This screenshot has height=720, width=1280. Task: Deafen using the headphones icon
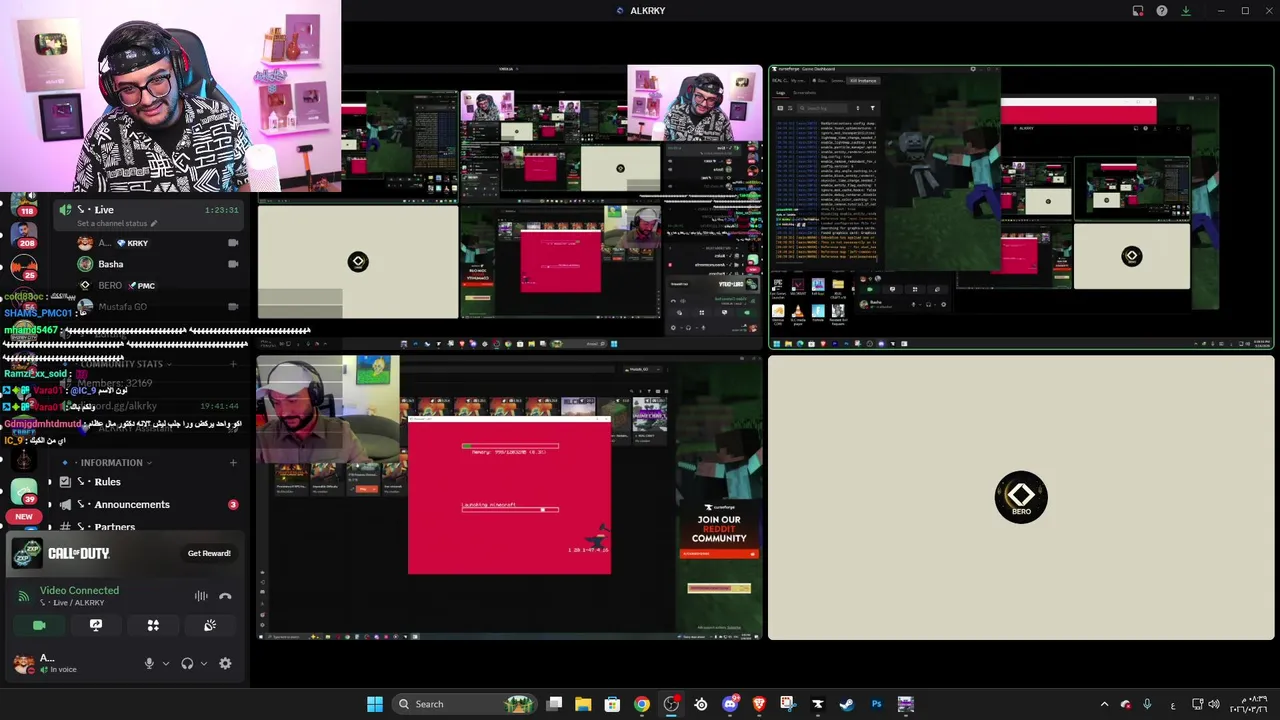187,663
